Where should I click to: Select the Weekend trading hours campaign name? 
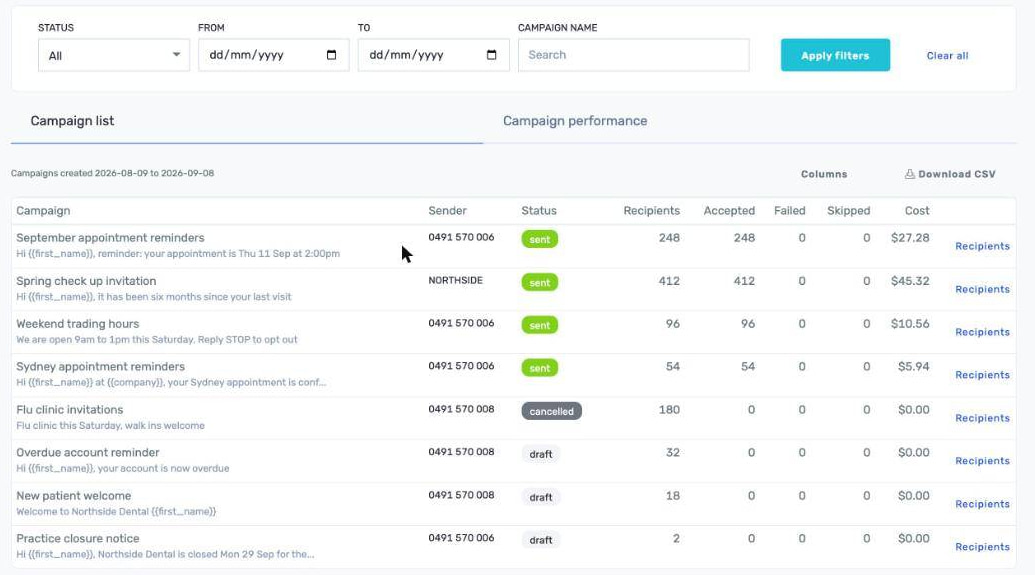[78, 323]
